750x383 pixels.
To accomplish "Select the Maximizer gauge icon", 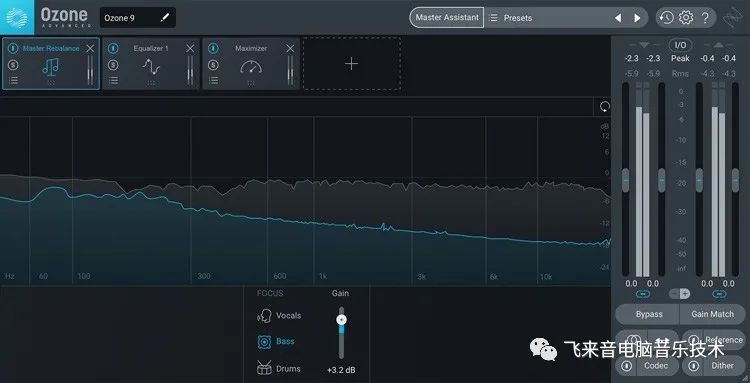I will point(251,67).
